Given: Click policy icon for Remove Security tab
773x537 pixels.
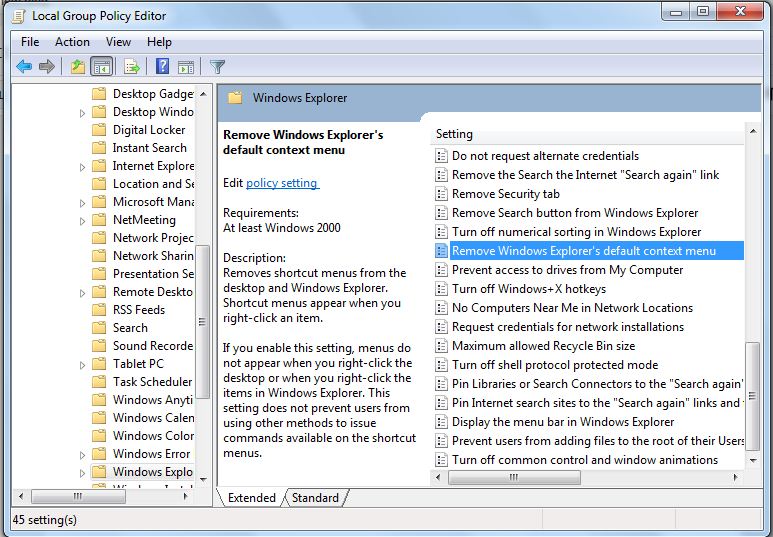Looking at the screenshot, I should coord(441,194).
